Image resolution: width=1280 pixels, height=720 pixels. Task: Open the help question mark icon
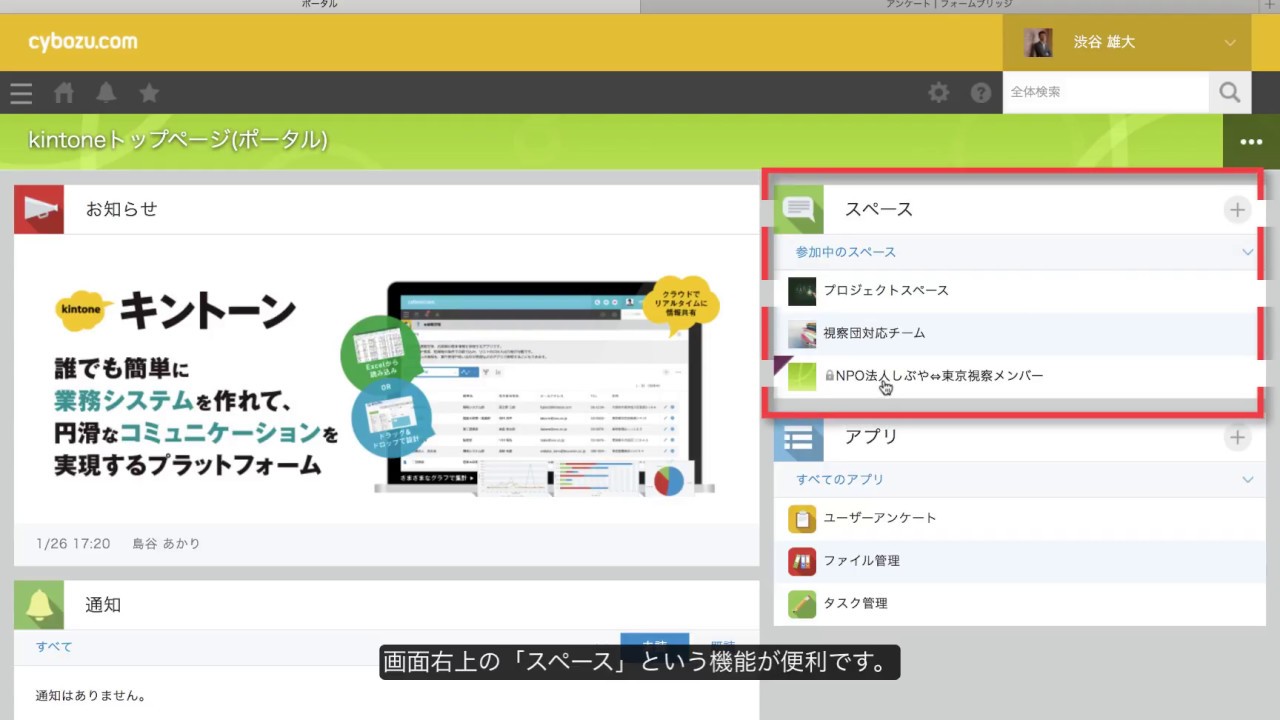click(x=981, y=93)
